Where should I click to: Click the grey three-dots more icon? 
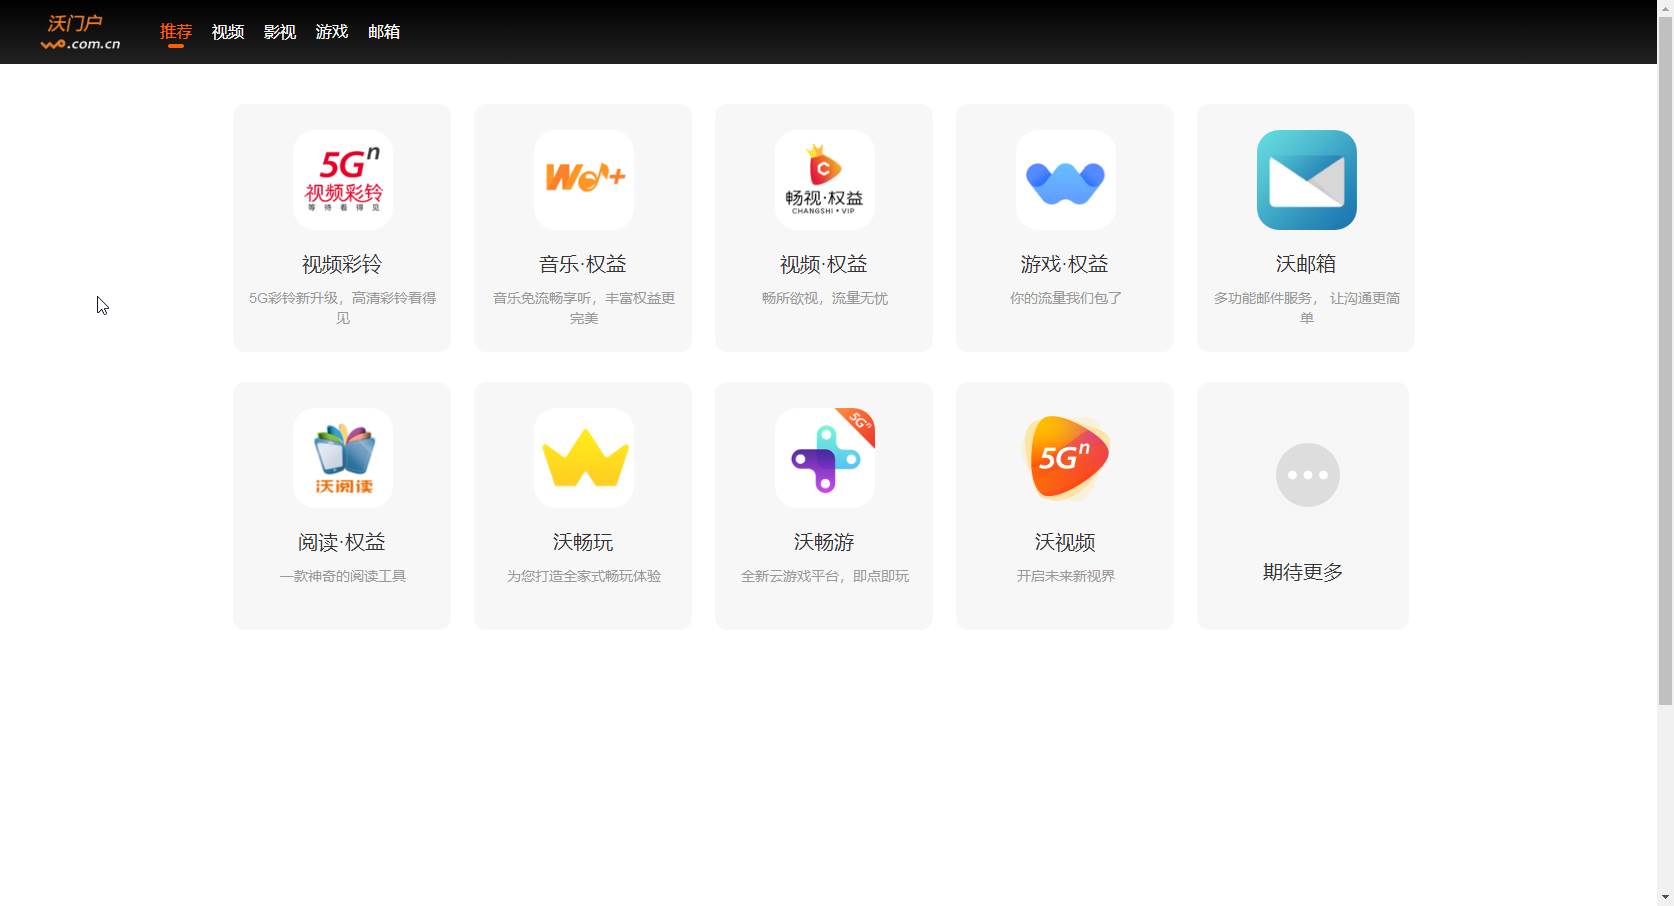[x=1308, y=475]
